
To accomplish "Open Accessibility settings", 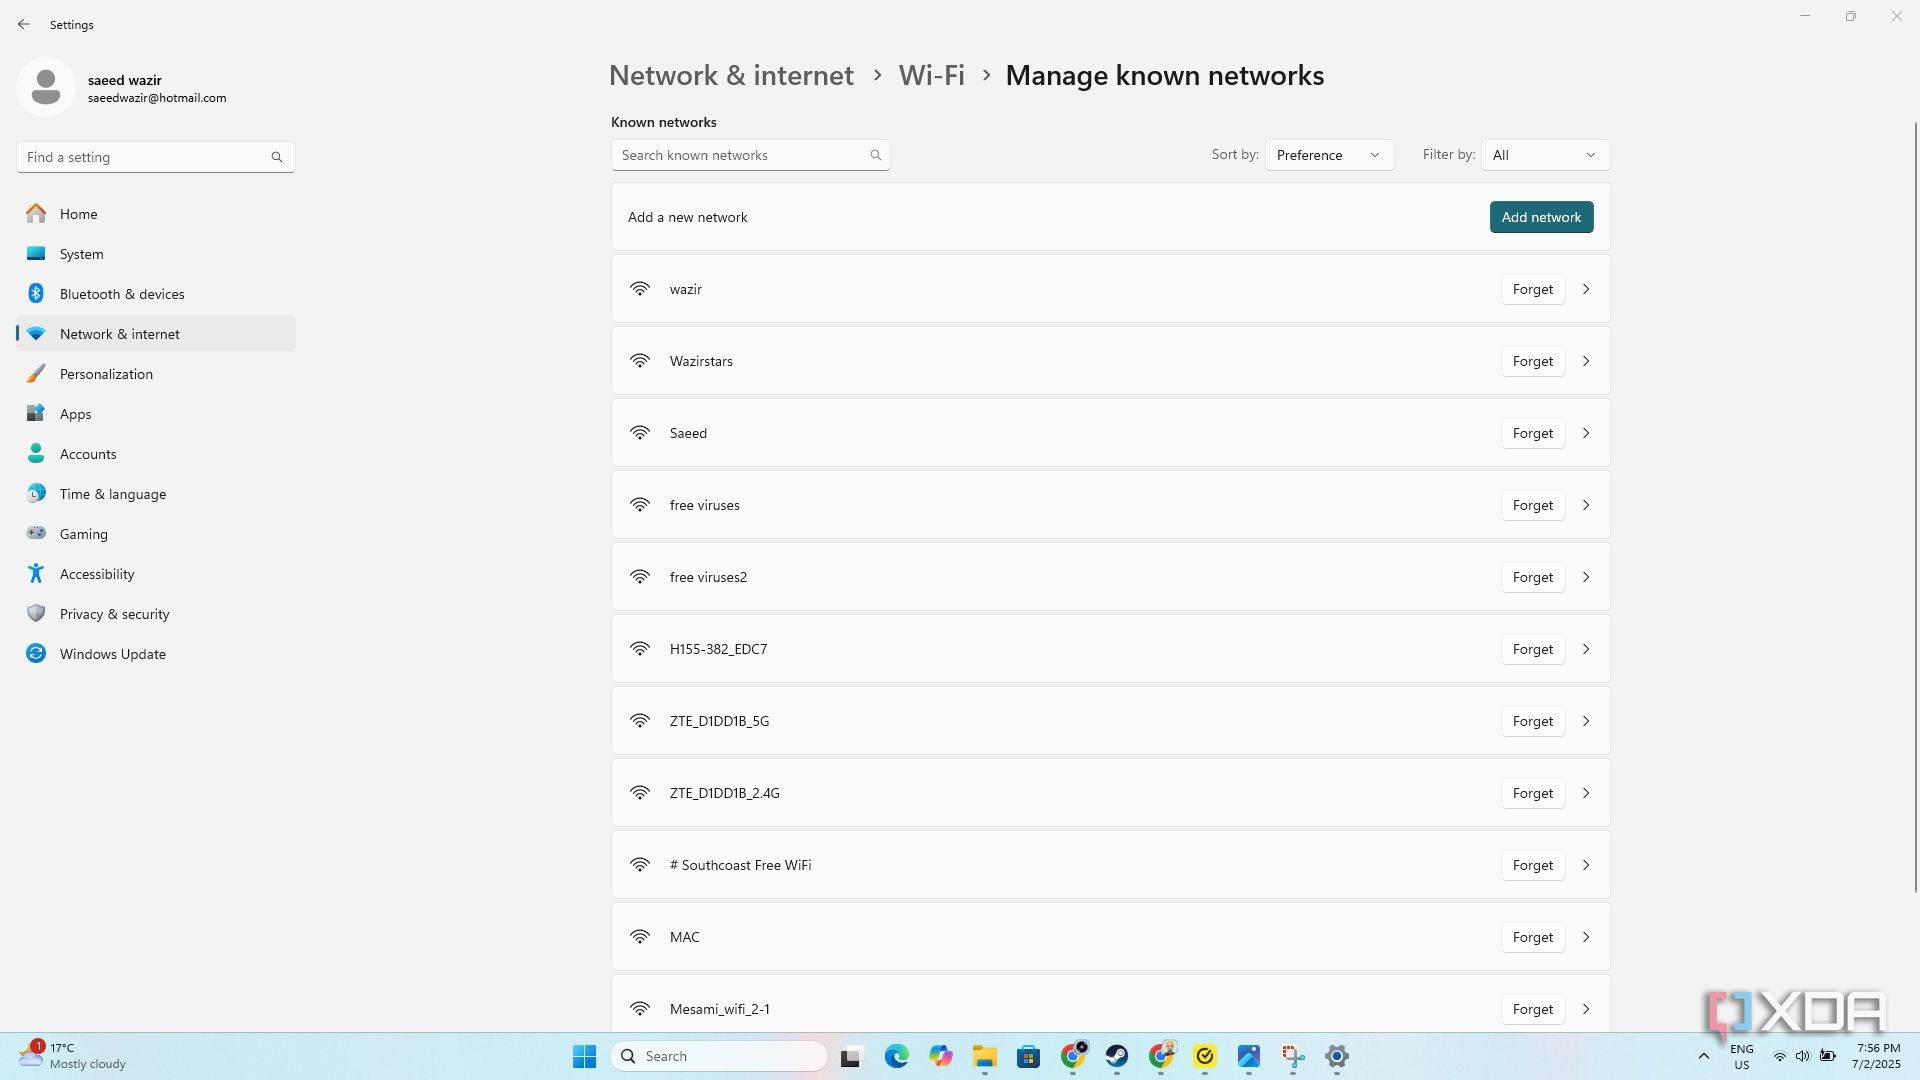I will [156, 574].
